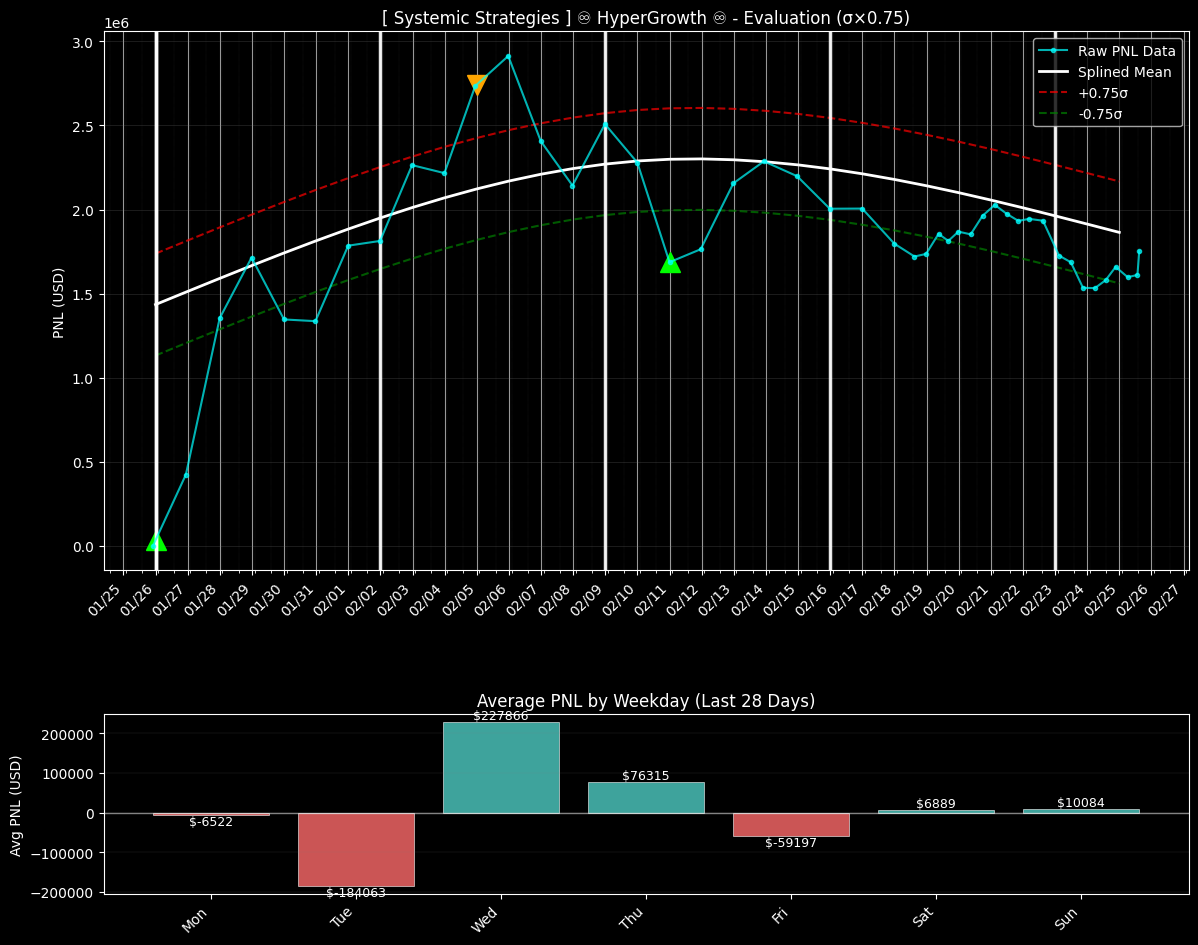Image resolution: width=1198 pixels, height=945 pixels.
Task: Click the peak PNL data point at 02/06
Action: coord(508,57)
